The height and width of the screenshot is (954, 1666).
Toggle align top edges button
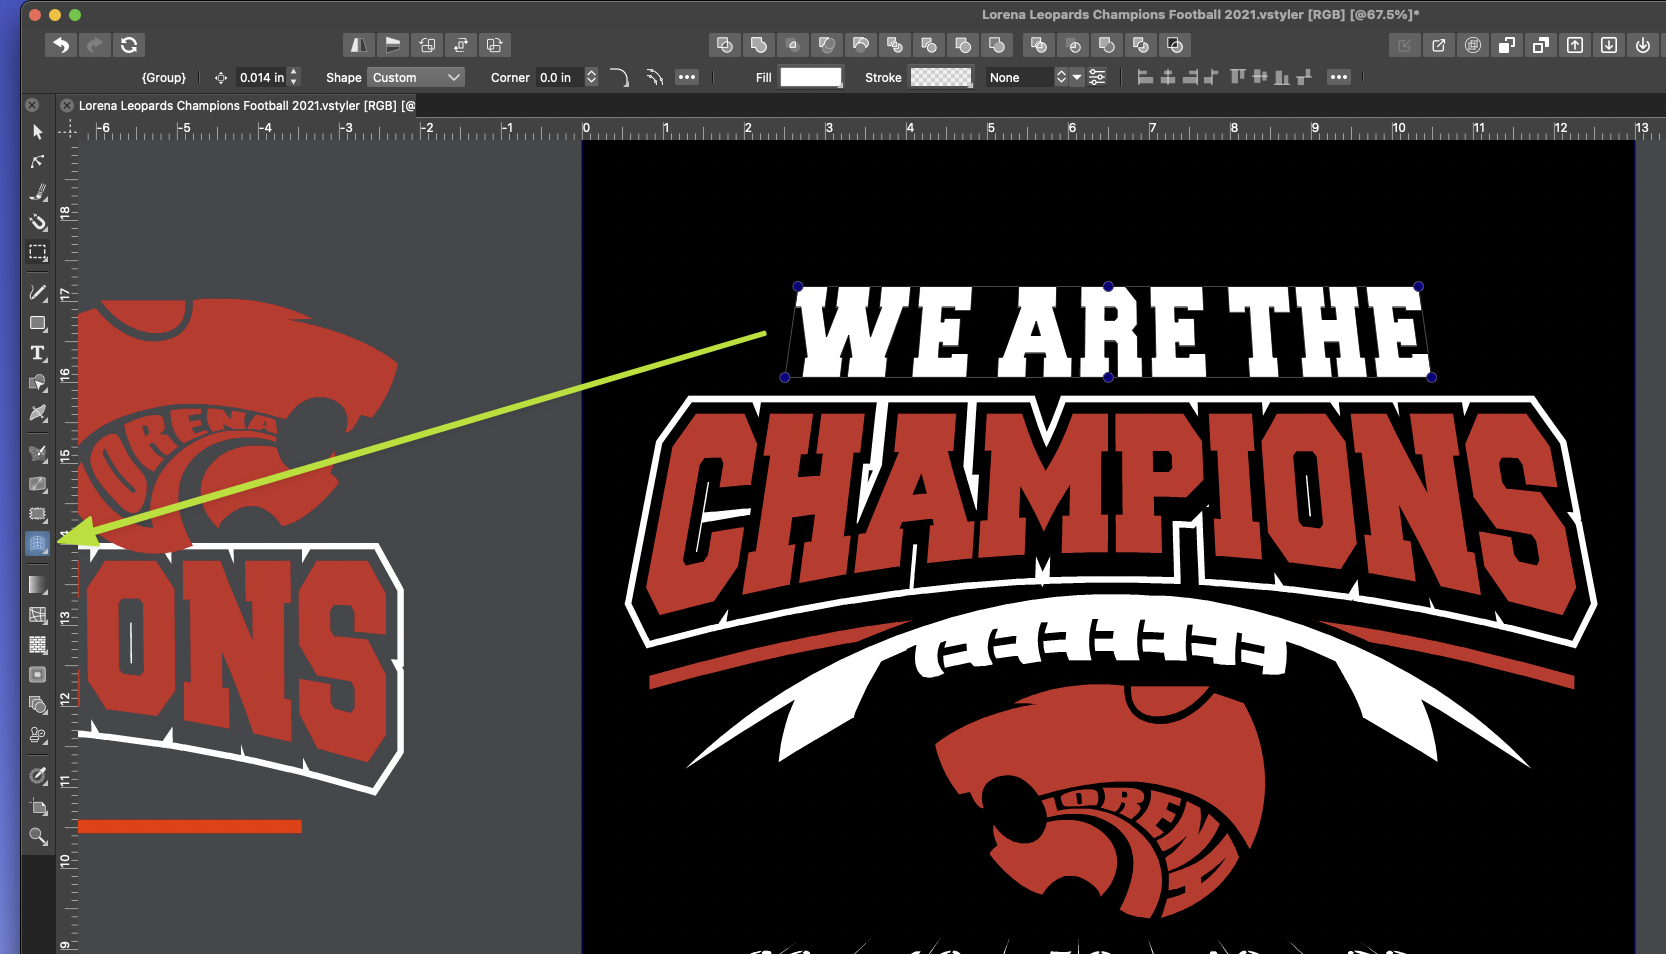pos(1238,77)
